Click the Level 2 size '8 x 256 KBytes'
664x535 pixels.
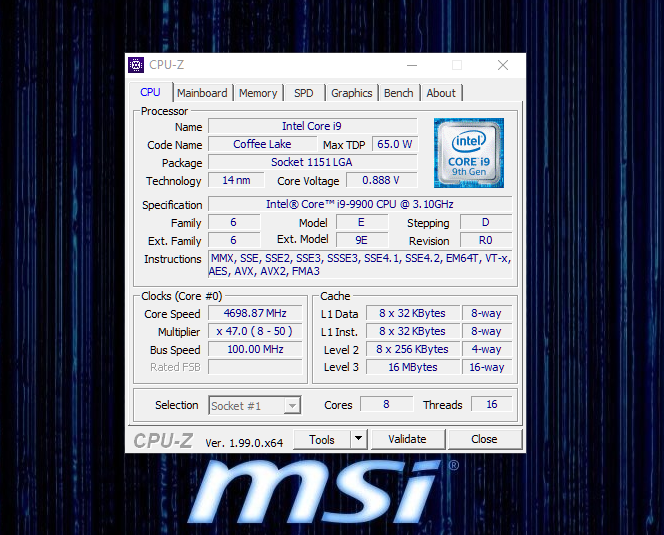[x=412, y=349]
